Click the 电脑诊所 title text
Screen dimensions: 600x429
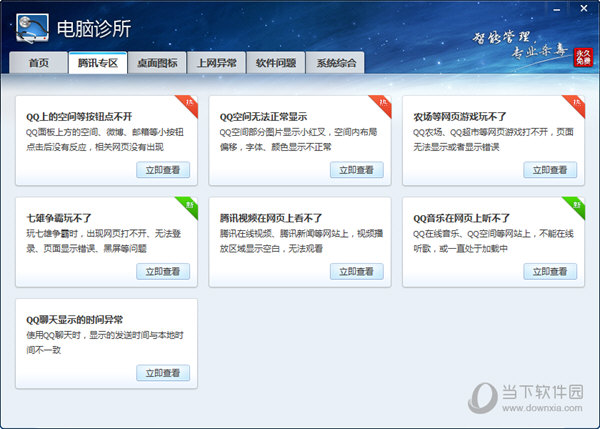94,29
